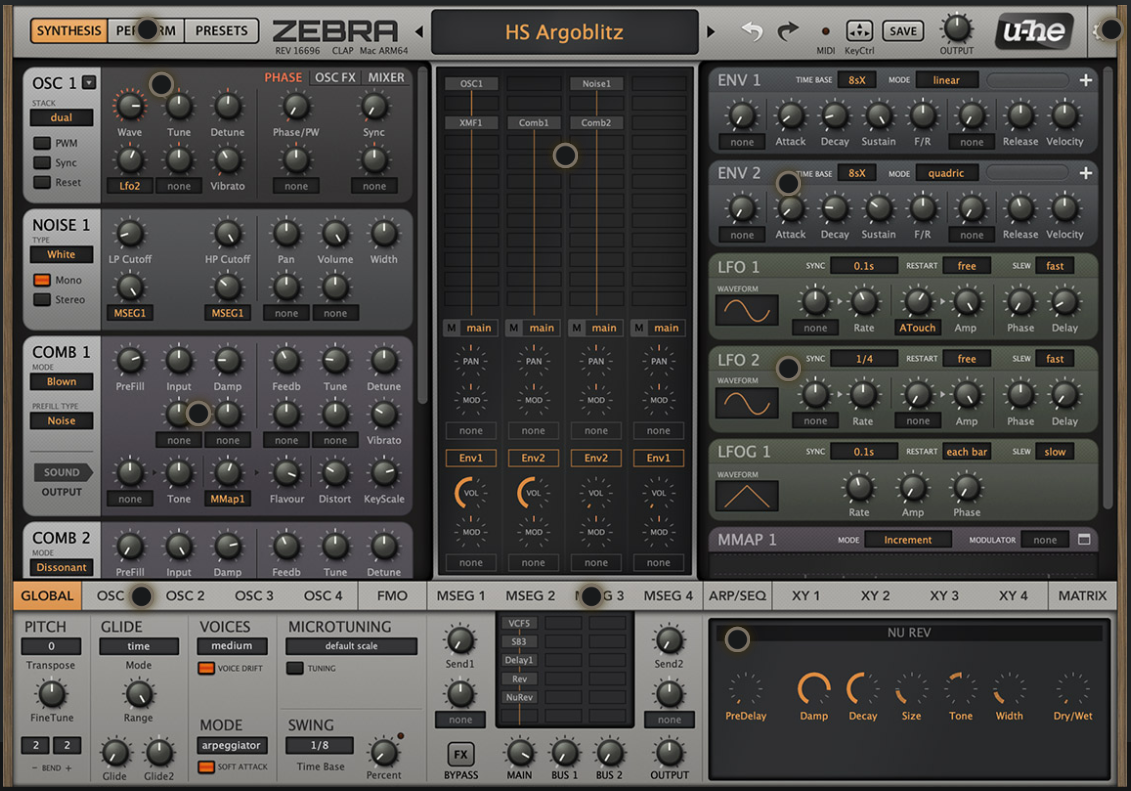1131x791 pixels.
Task: Open the KeyCtrl keyboard control icon
Action: (x=858, y=30)
